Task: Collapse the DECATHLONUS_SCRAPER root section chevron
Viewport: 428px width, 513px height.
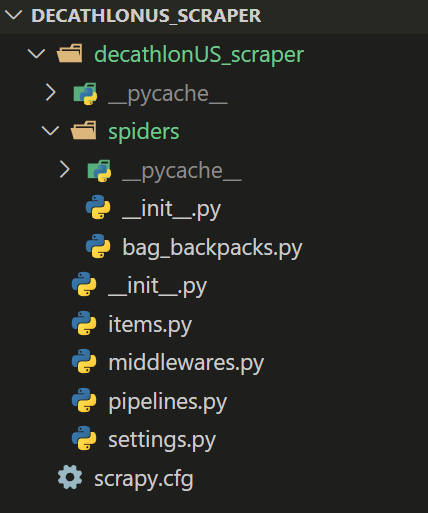Action: click(x=14, y=16)
